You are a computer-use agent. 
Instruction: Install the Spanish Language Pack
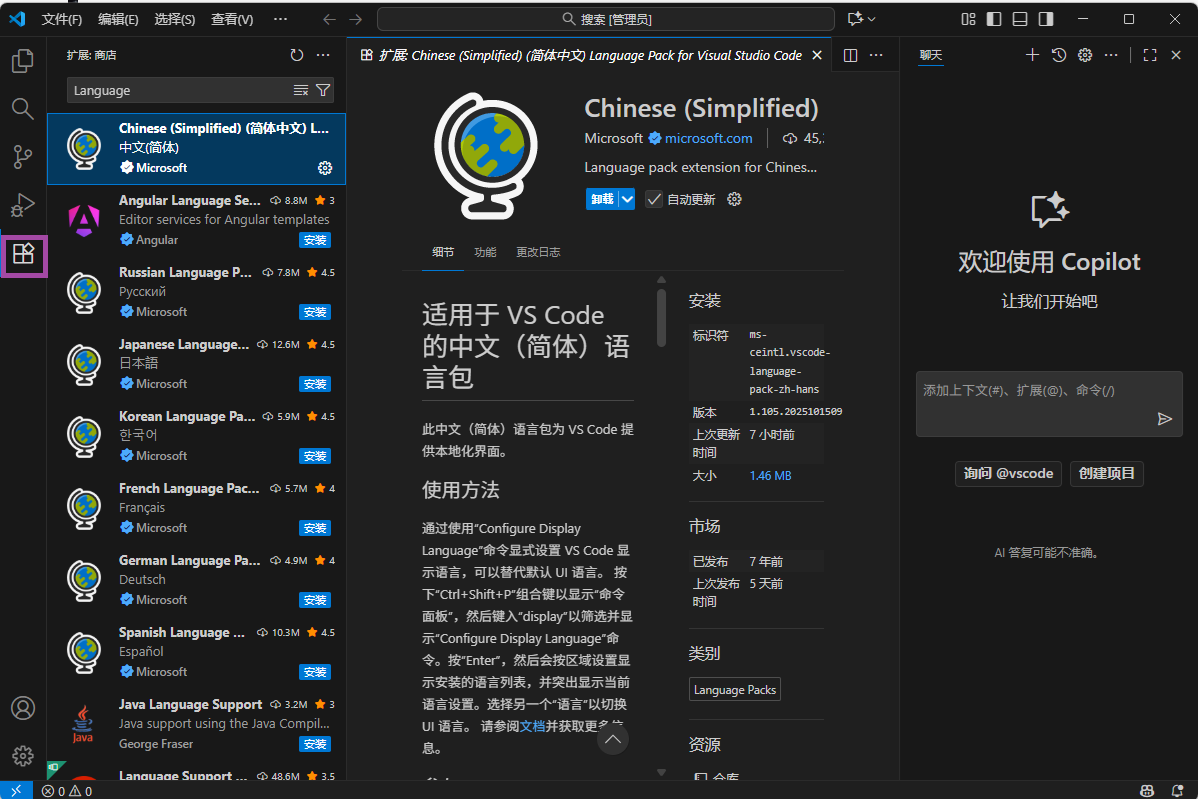315,672
